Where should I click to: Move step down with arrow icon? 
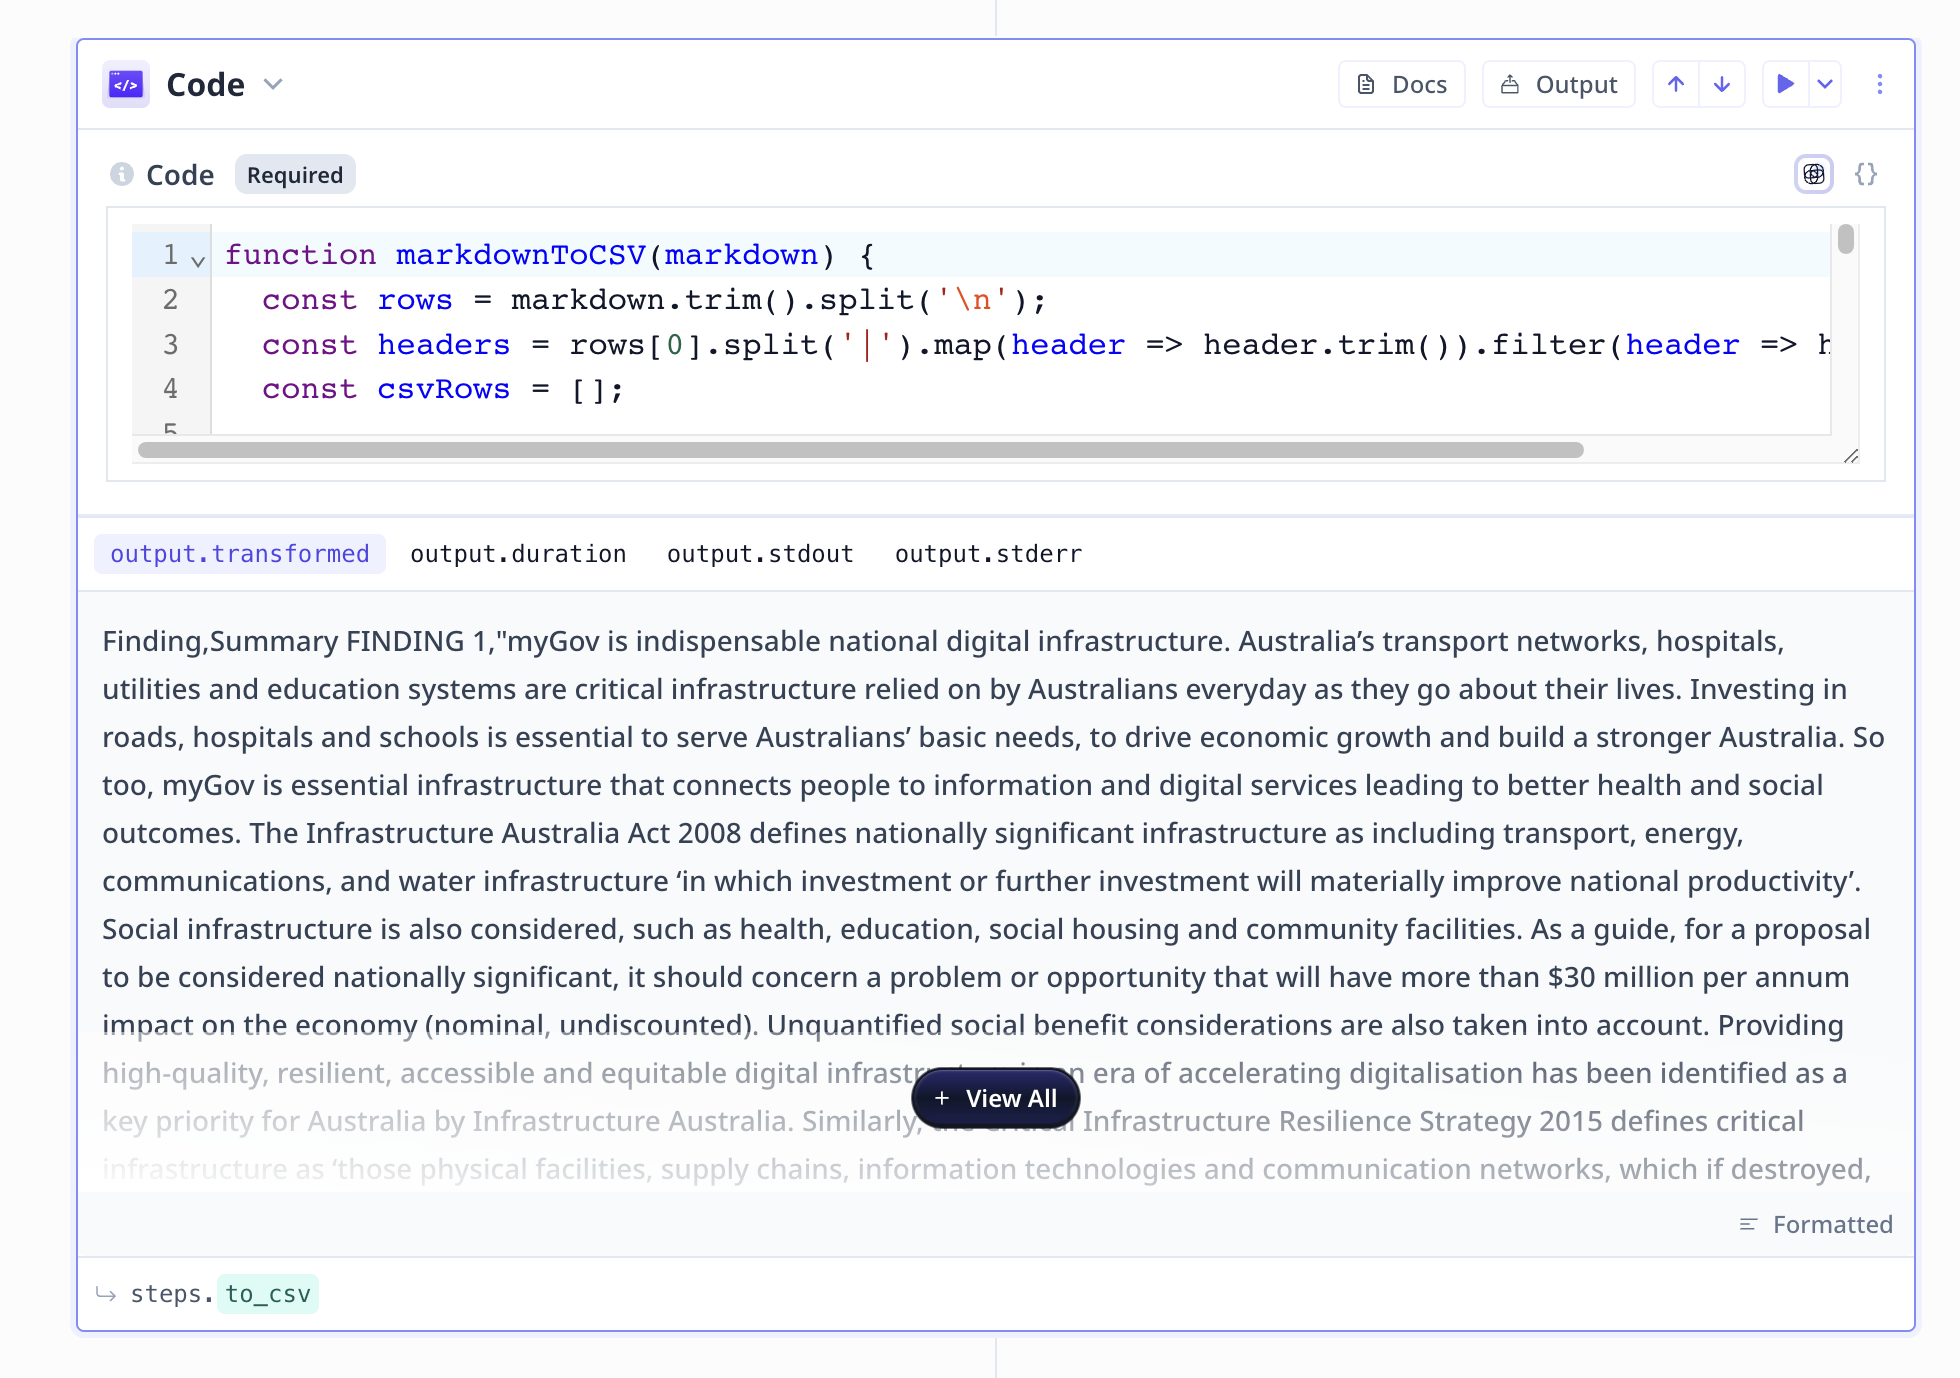pyautogui.click(x=1722, y=84)
